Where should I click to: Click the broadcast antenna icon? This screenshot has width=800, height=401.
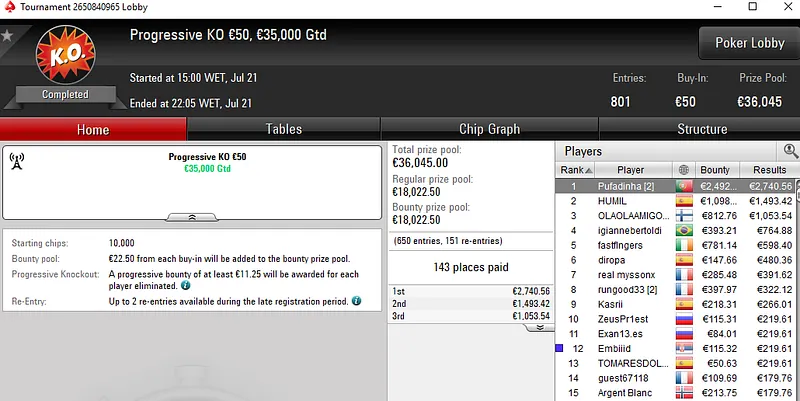point(16,160)
